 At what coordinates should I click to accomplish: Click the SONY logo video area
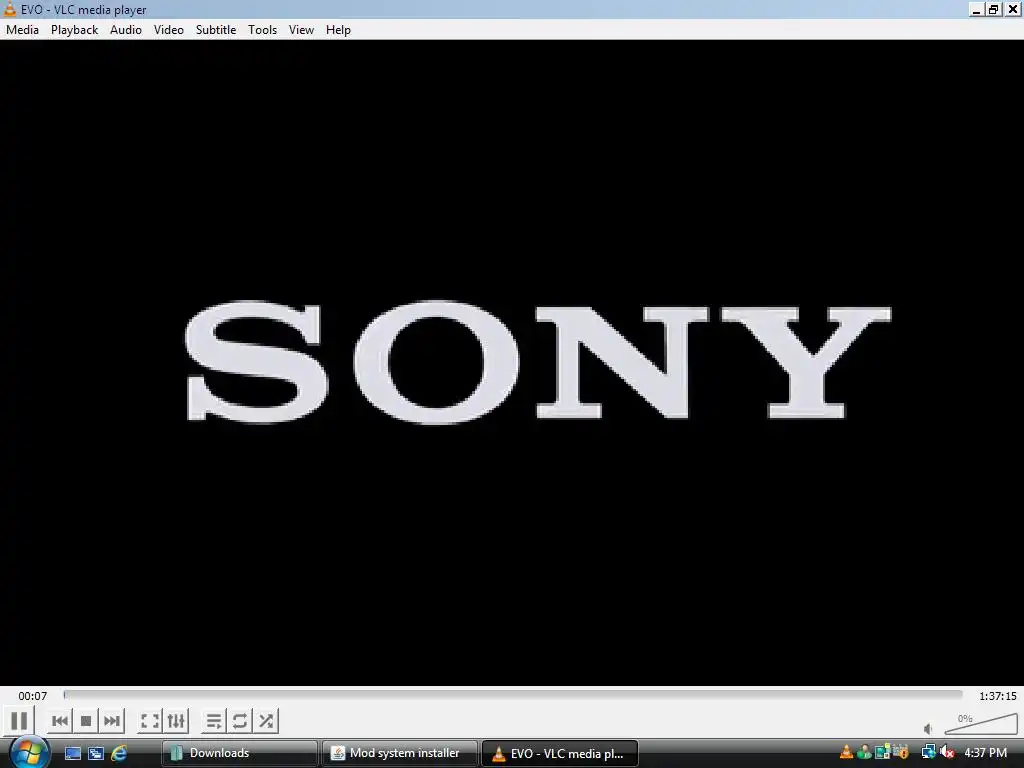pyautogui.click(x=537, y=362)
